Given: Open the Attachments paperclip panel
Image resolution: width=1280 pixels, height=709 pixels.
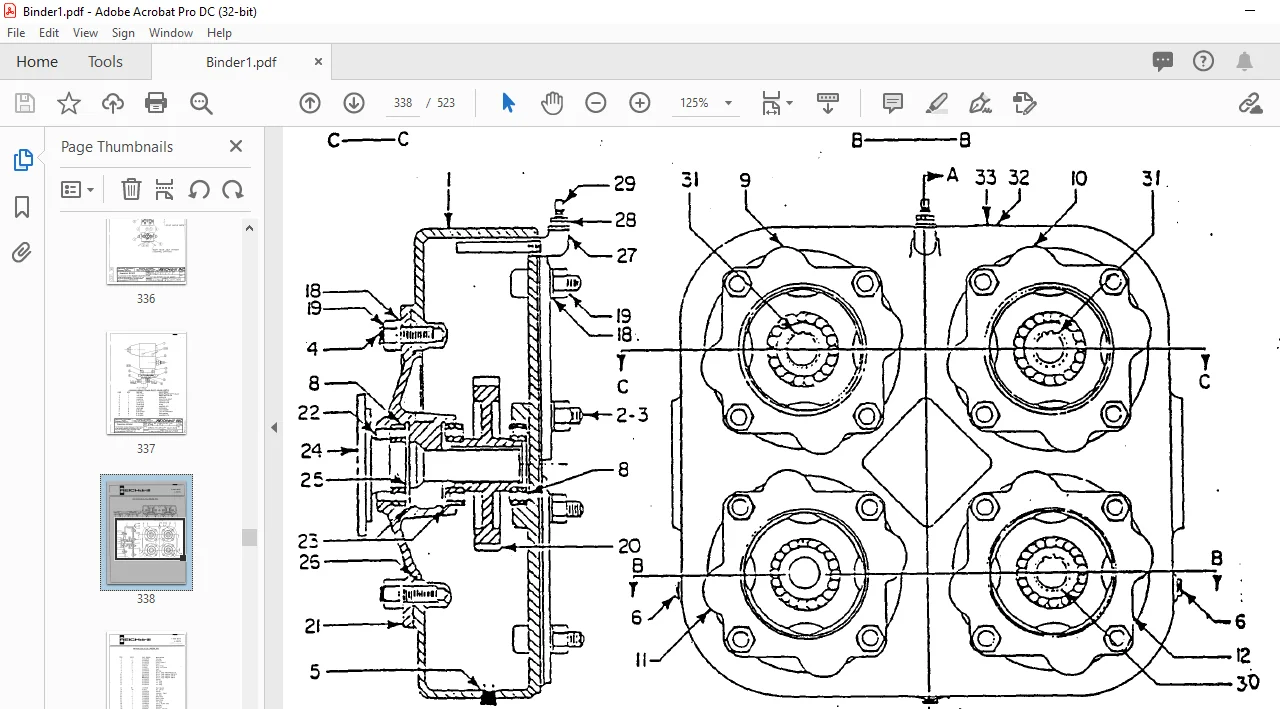Looking at the screenshot, I should 22,253.
